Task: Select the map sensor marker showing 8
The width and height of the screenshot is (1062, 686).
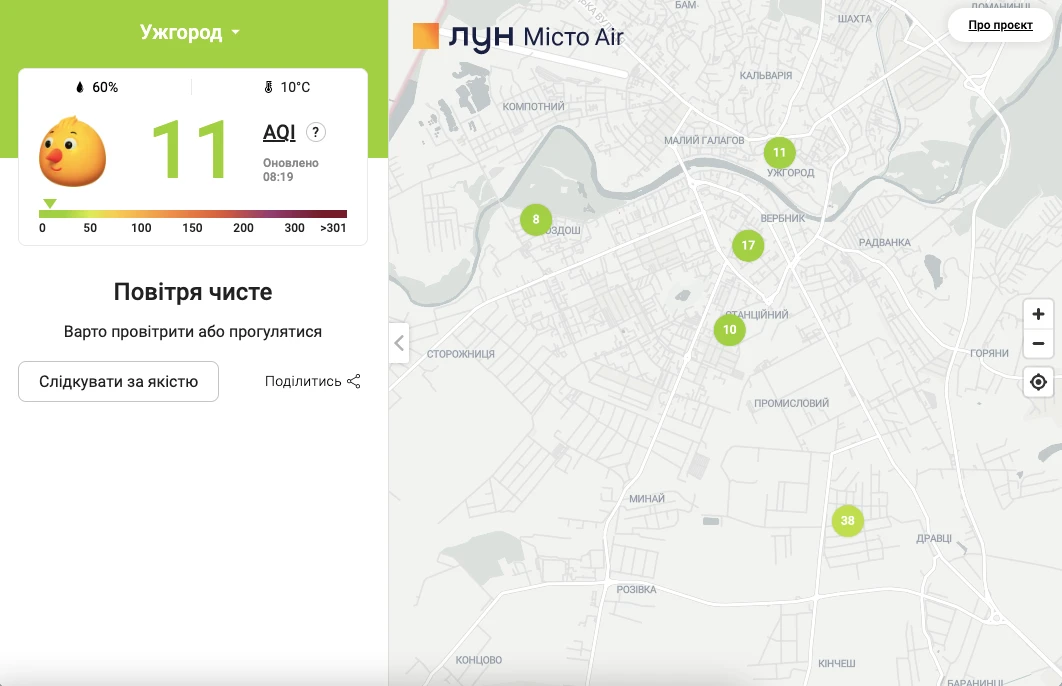Action: [x=536, y=219]
